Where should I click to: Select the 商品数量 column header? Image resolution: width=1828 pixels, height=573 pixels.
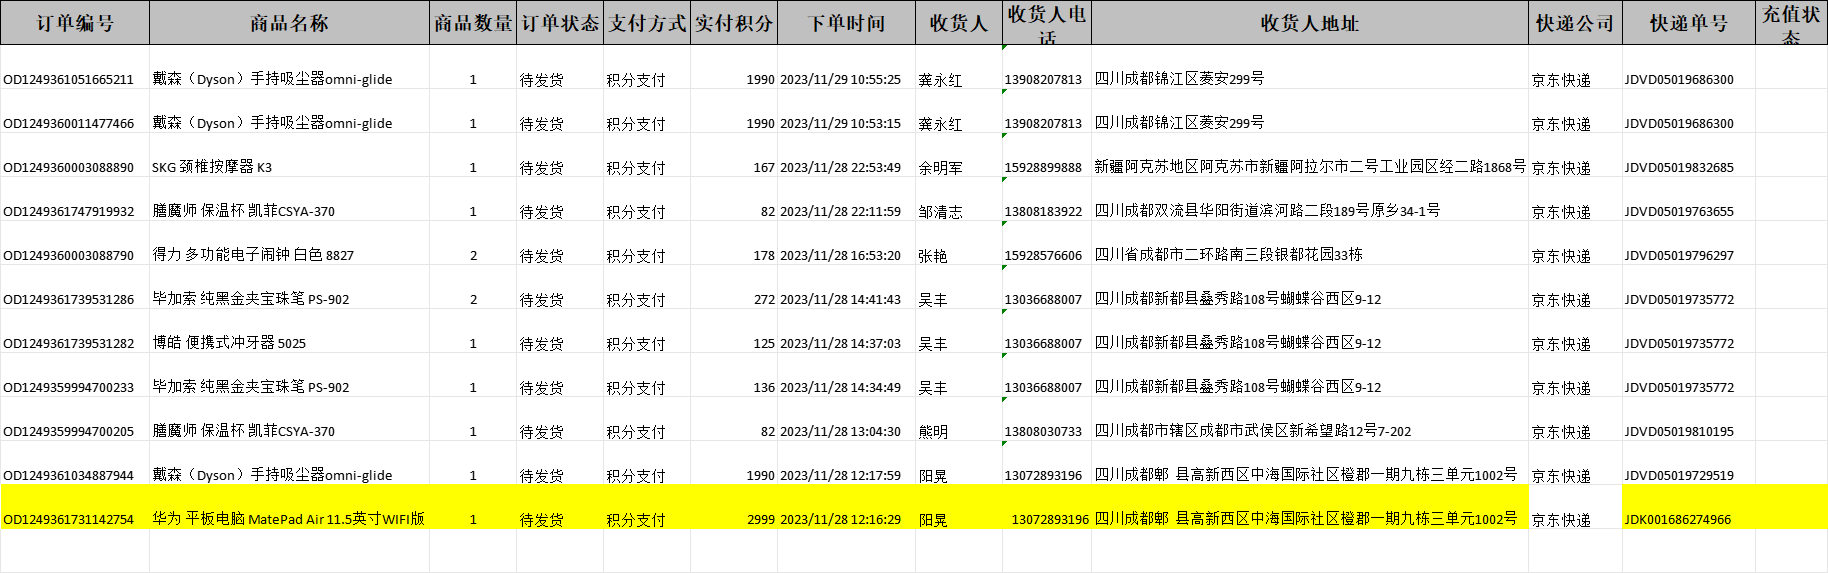473,23
